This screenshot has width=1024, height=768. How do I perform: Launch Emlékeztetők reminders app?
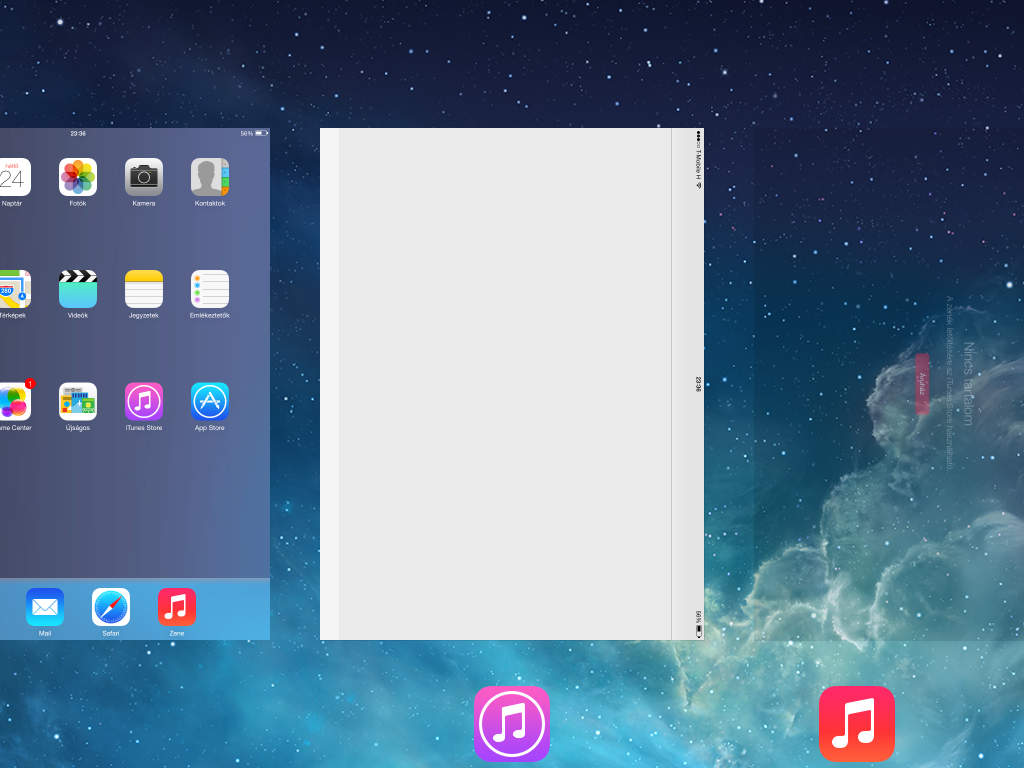point(210,289)
